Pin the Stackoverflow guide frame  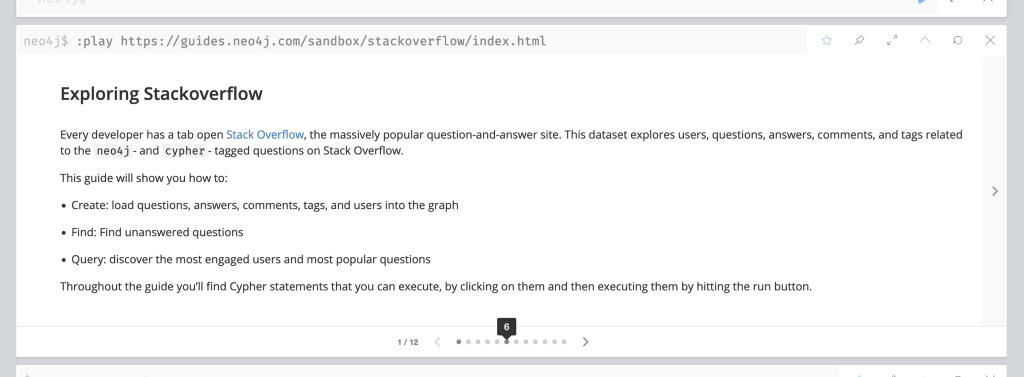pyautogui.click(x=859, y=41)
